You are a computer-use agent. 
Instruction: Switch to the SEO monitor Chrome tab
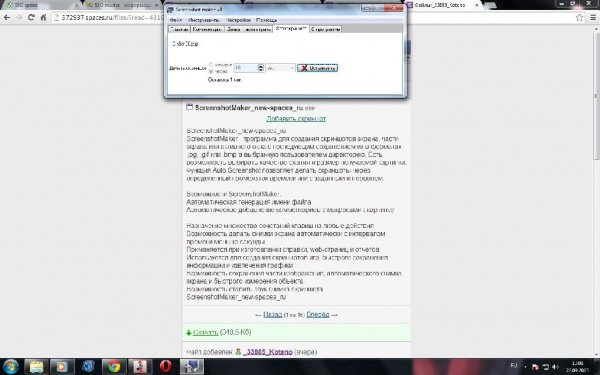pyautogui.click(x=122, y=5)
